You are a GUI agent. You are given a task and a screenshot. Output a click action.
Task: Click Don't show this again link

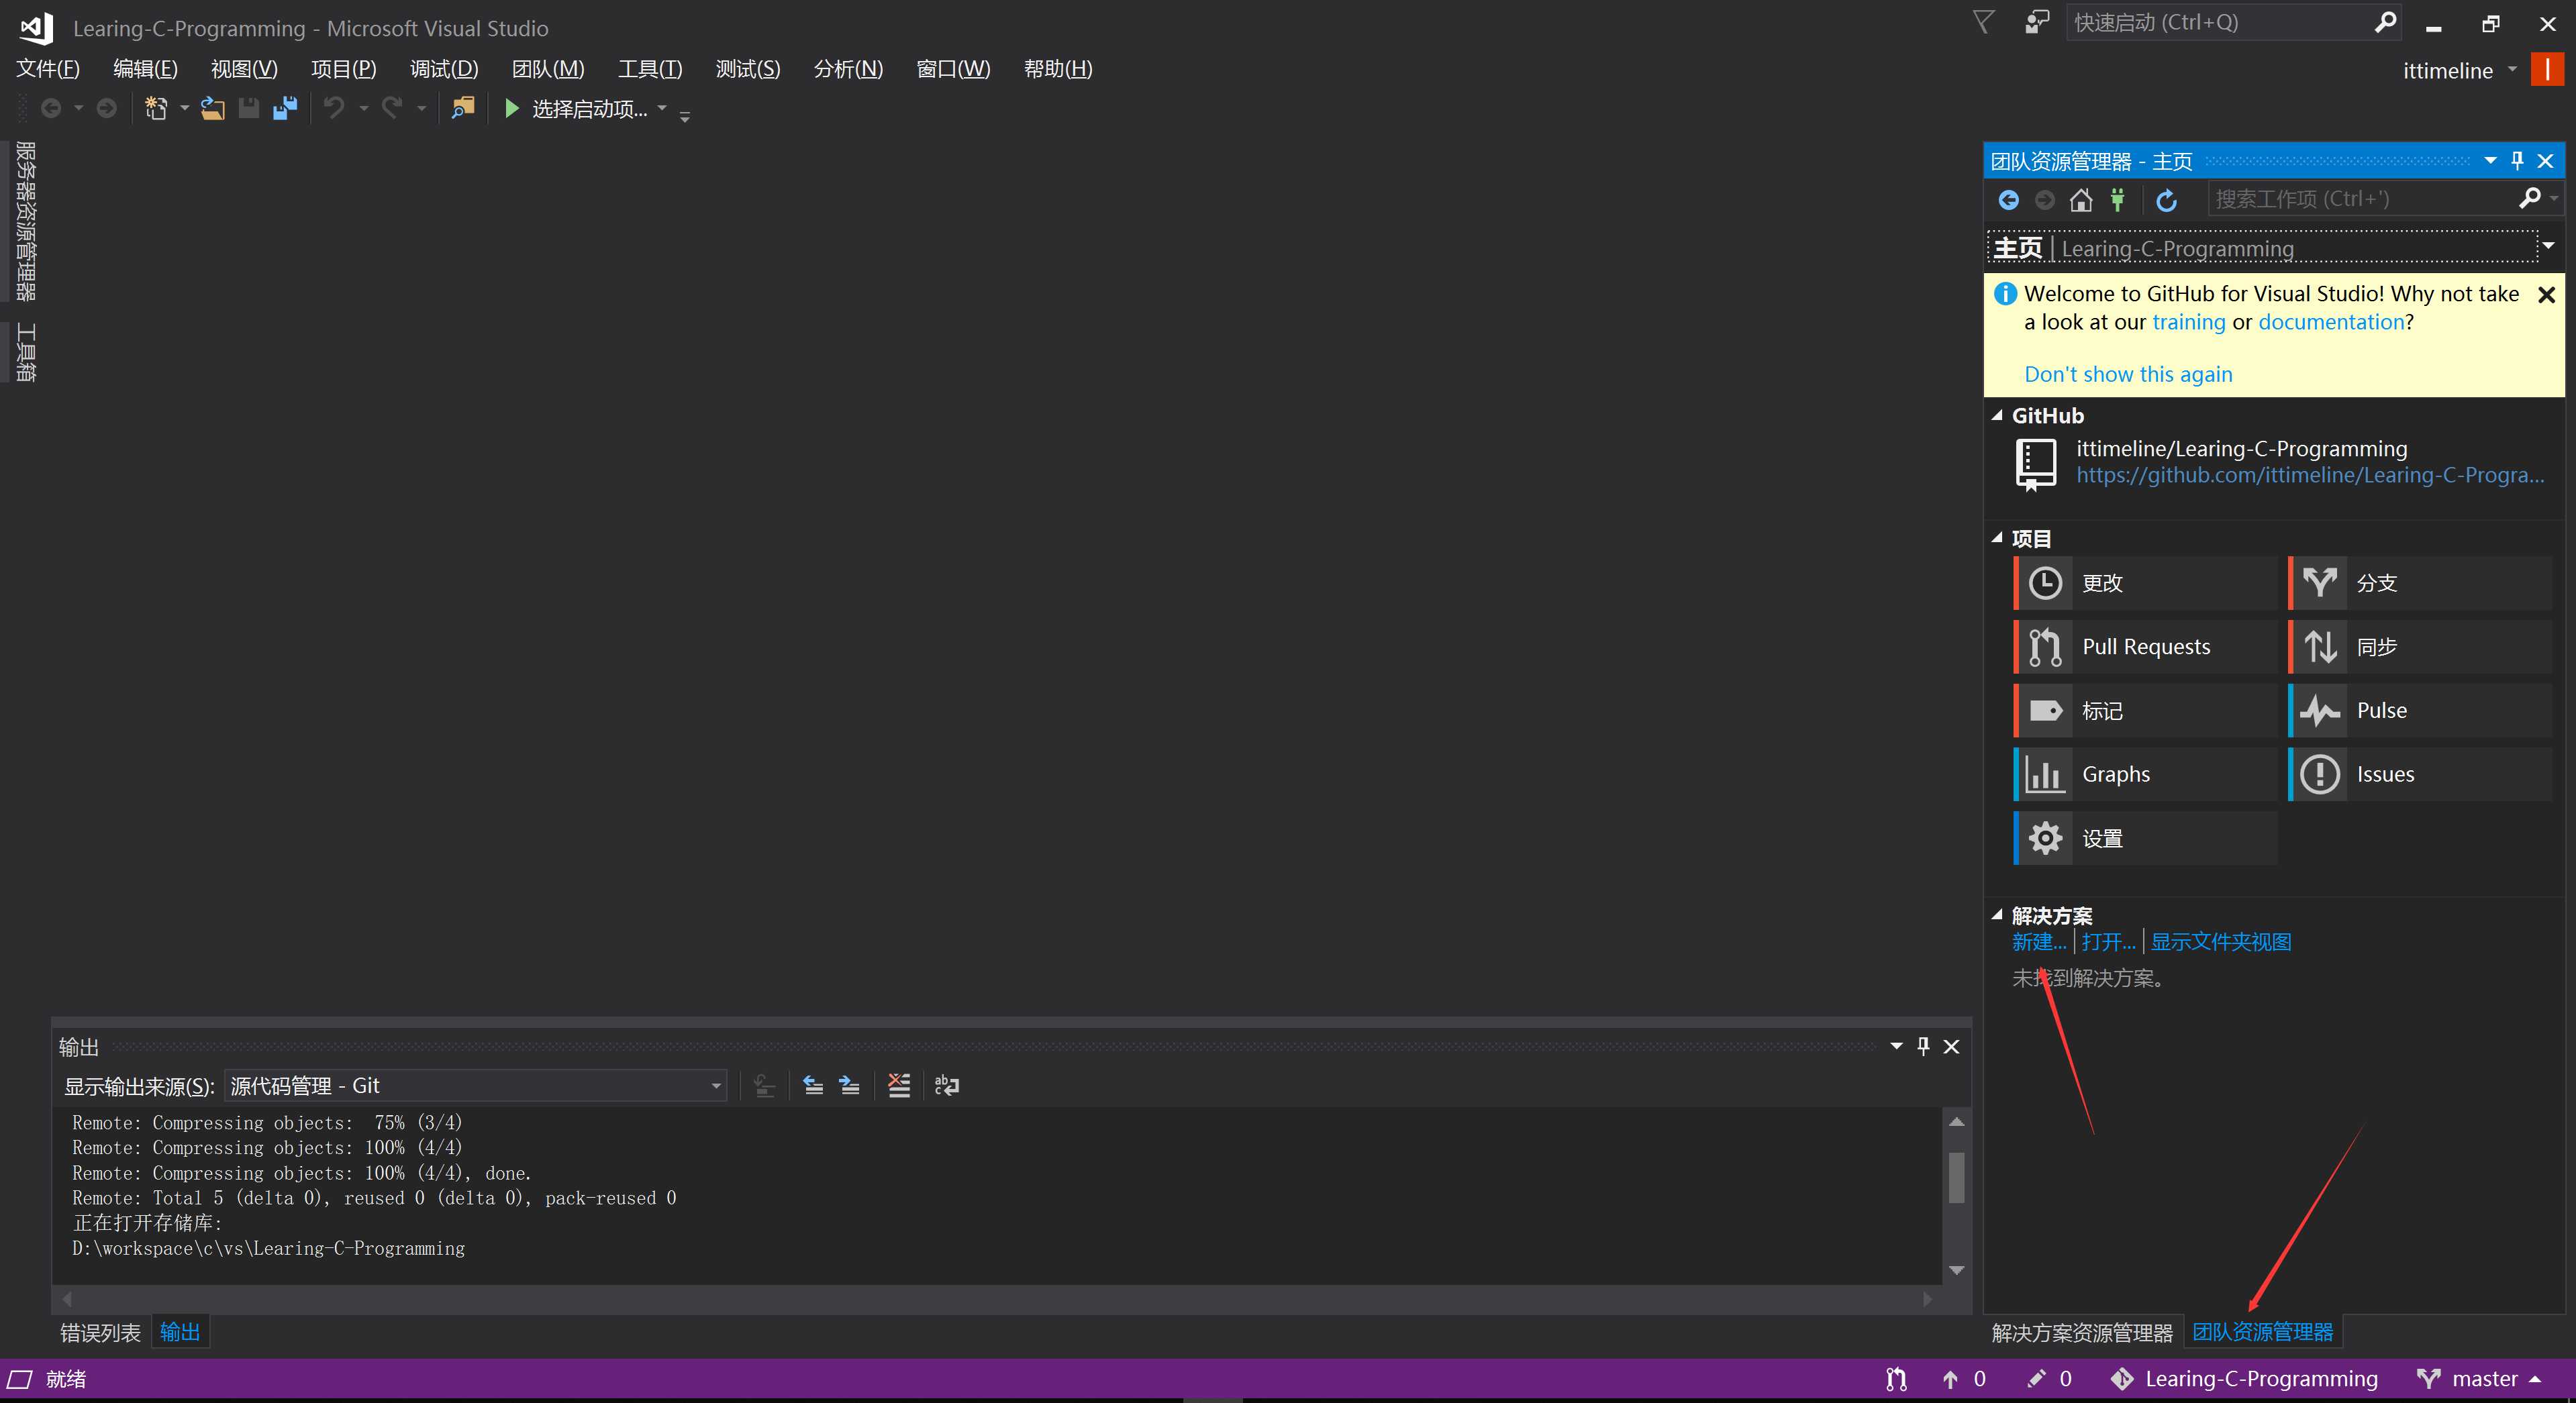coord(2128,374)
